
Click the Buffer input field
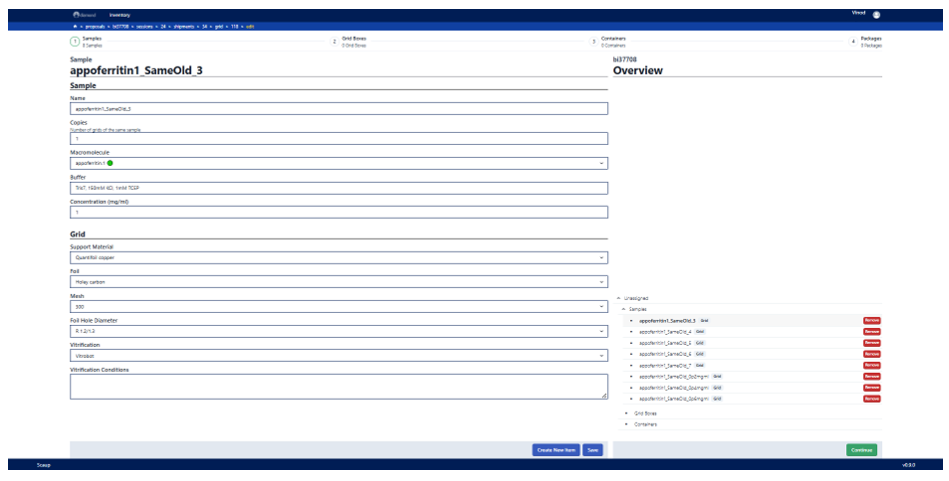click(x=339, y=188)
